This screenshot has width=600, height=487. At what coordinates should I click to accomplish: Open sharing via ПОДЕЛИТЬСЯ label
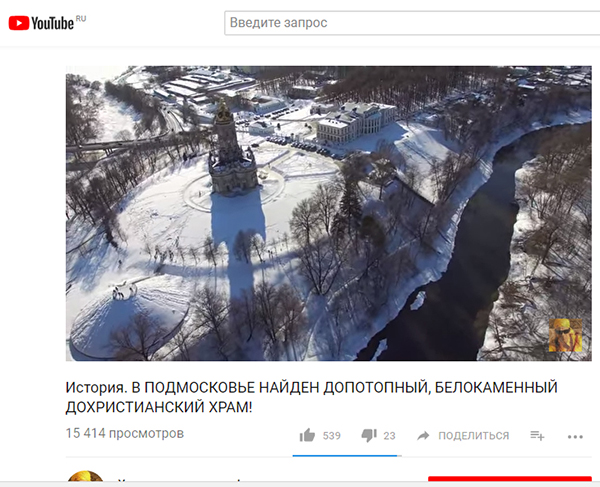point(474,436)
